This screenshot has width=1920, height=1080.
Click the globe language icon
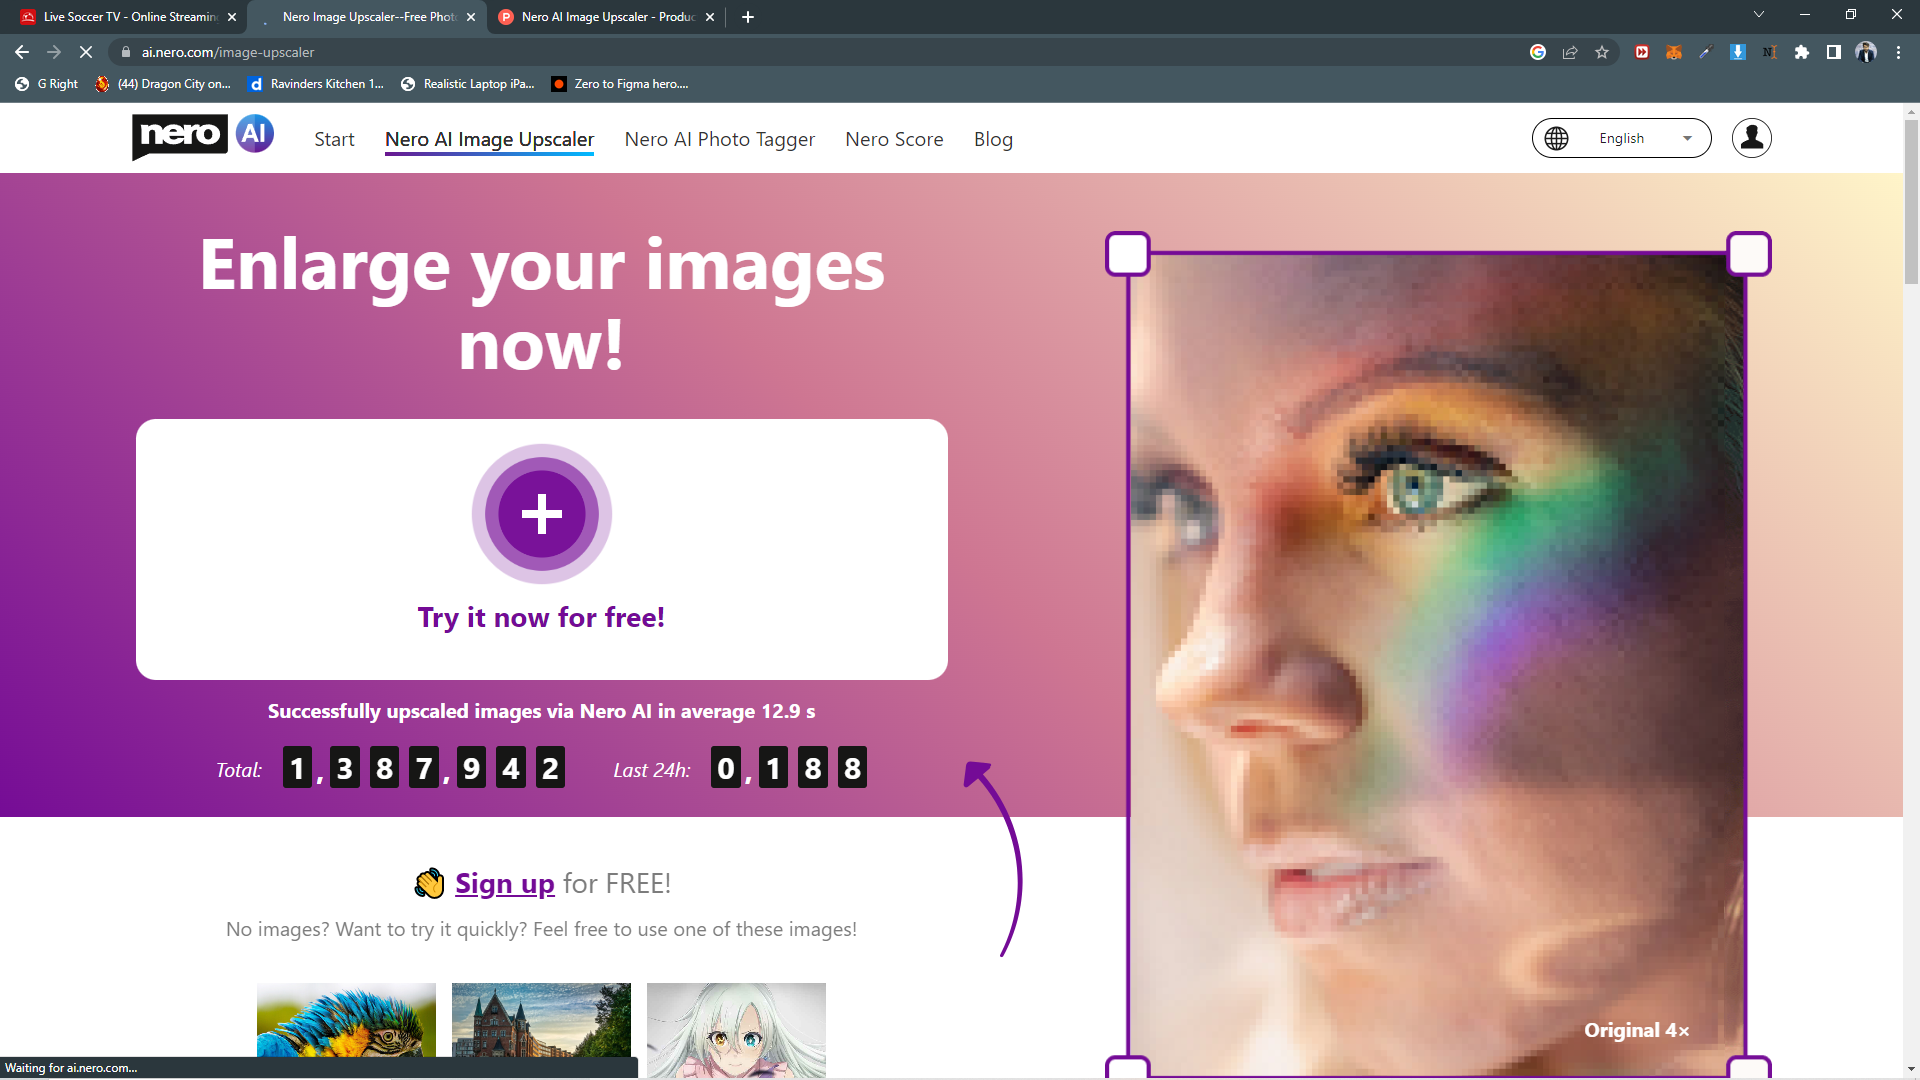click(x=1556, y=138)
